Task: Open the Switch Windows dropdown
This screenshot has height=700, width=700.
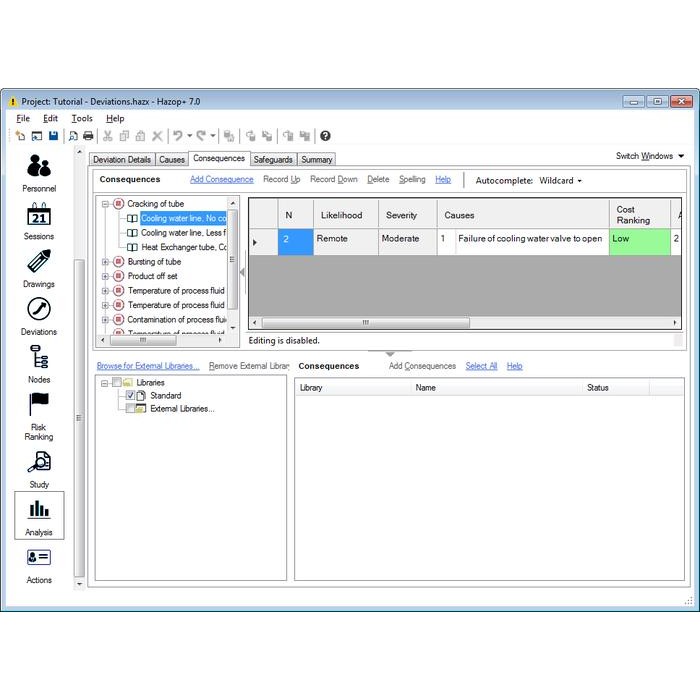Action: (650, 156)
